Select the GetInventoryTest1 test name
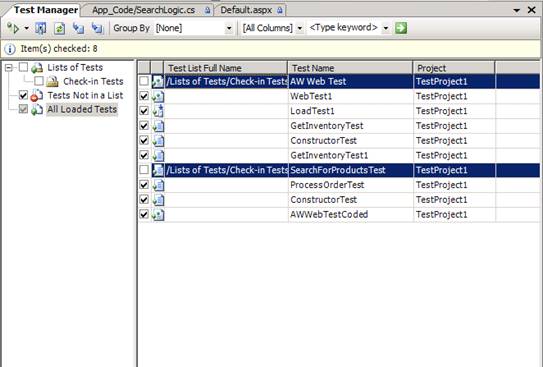The width and height of the screenshot is (543, 367). (329, 155)
